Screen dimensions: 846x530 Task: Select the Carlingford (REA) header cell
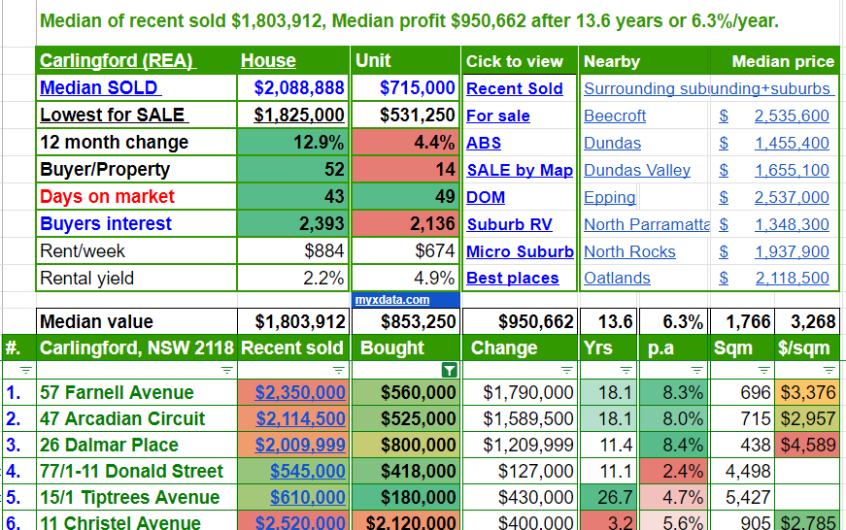pos(116,61)
